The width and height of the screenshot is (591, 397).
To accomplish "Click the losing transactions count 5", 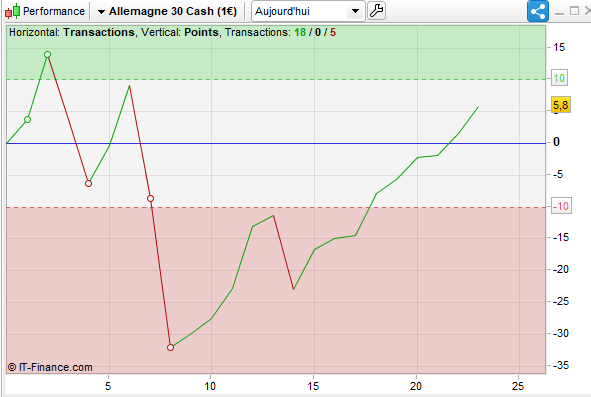I will coord(333,32).
